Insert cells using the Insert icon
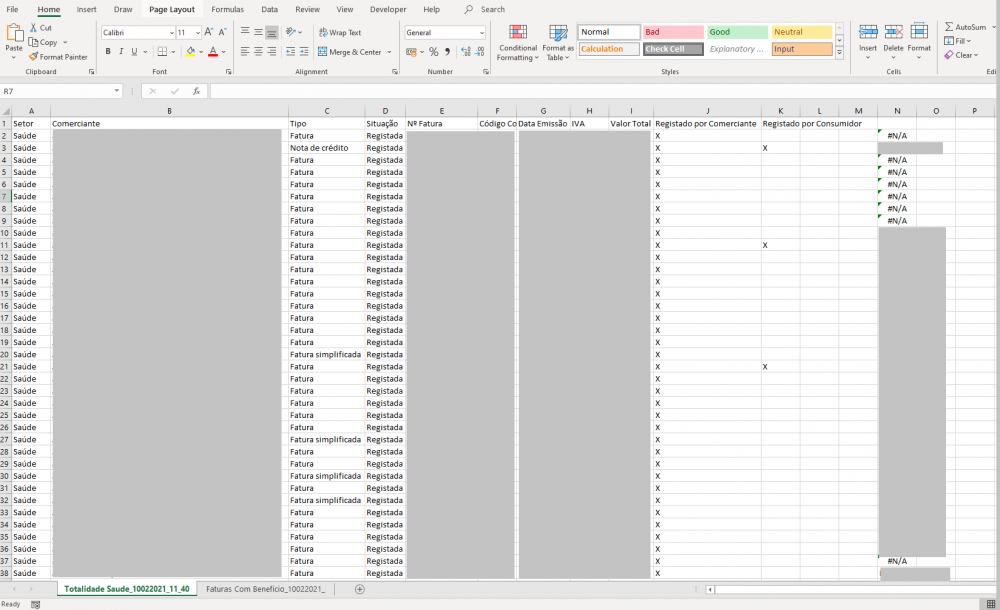This screenshot has height=610, width=1000. (x=868, y=32)
